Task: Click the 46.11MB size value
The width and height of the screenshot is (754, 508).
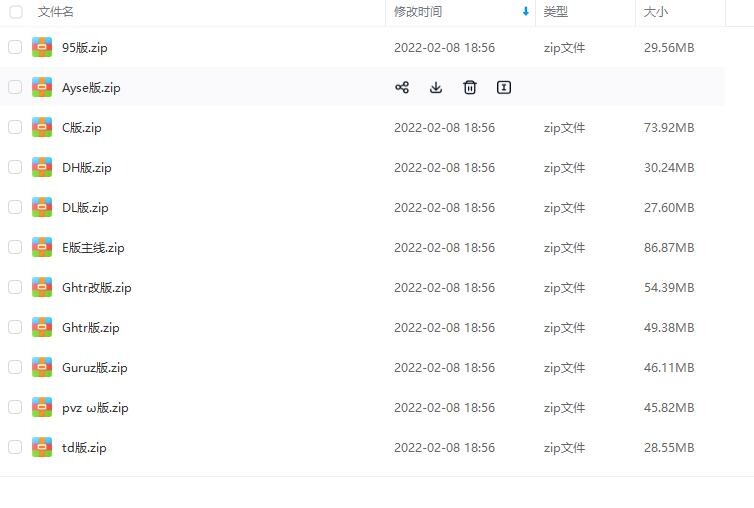Action: 669,368
